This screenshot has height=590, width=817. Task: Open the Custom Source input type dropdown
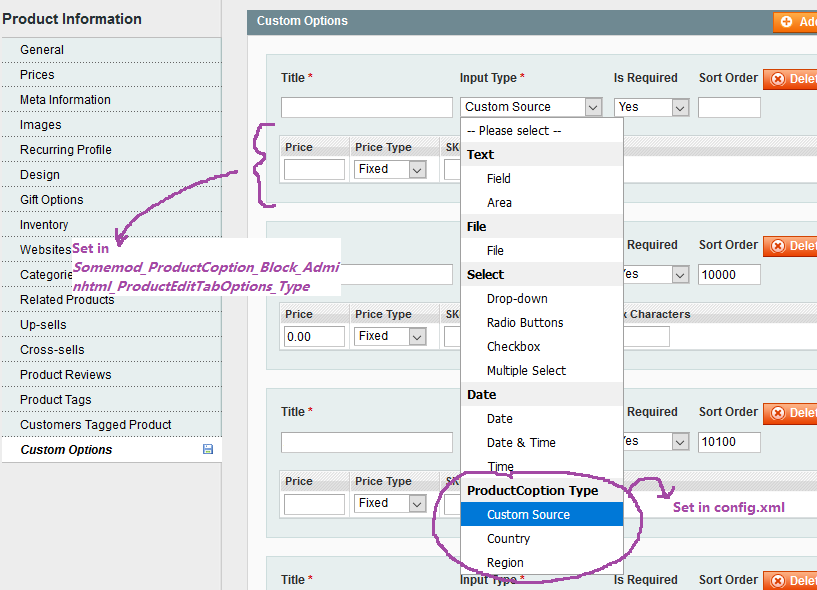point(532,107)
